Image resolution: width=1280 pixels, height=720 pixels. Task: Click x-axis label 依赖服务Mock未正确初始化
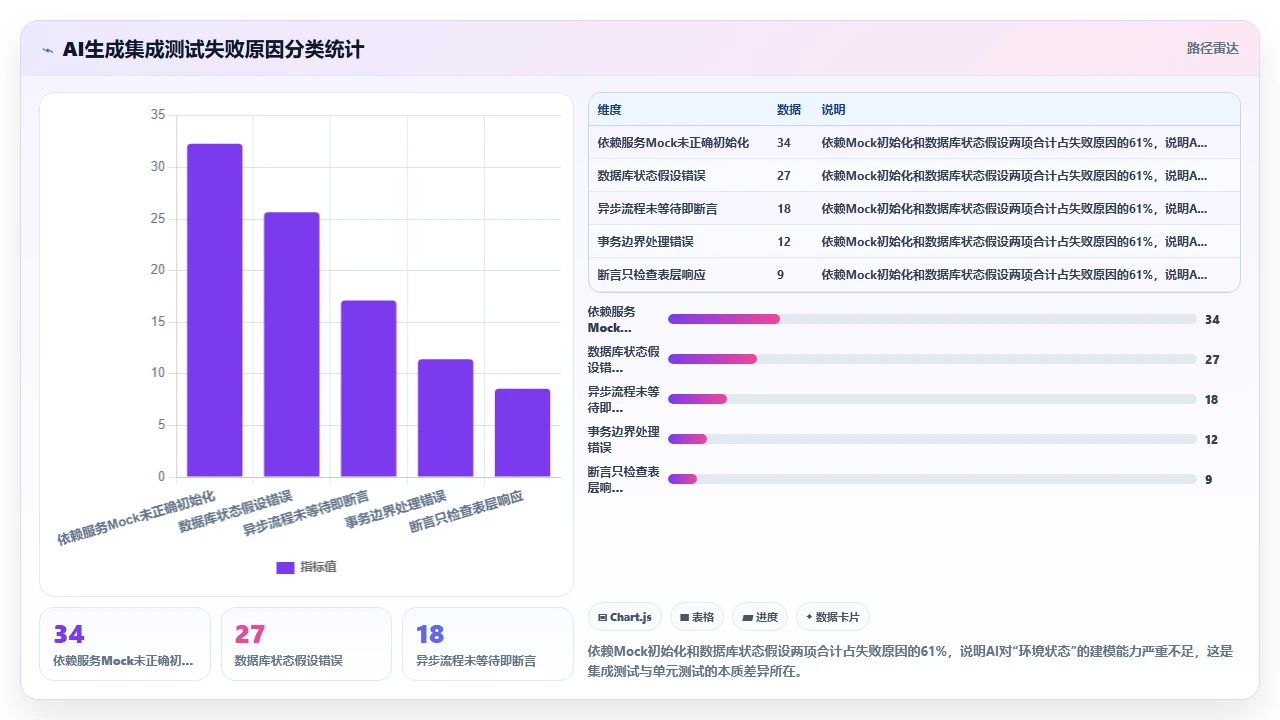click(136, 518)
